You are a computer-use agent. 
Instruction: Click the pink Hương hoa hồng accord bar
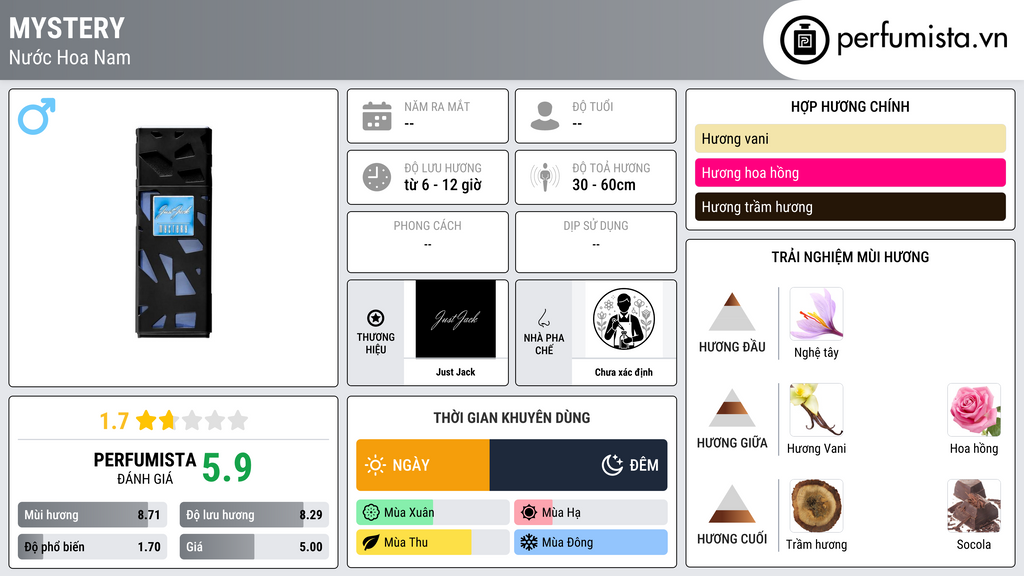(850, 172)
